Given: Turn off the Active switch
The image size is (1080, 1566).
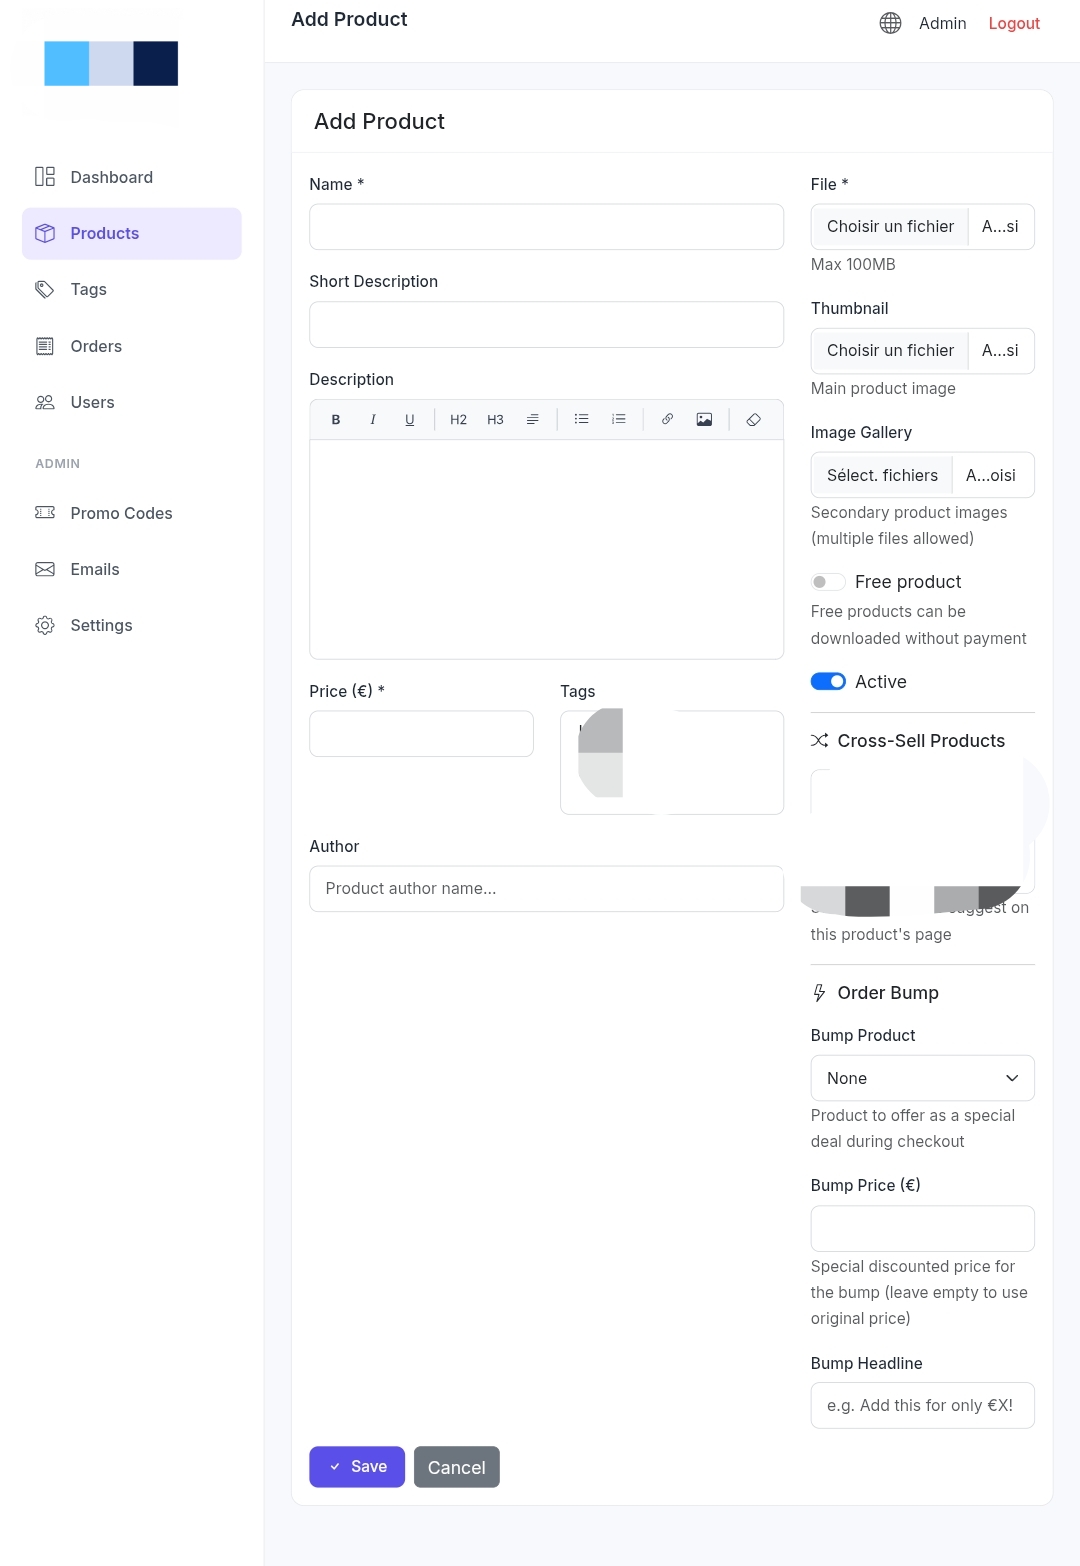Looking at the screenshot, I should (x=828, y=682).
